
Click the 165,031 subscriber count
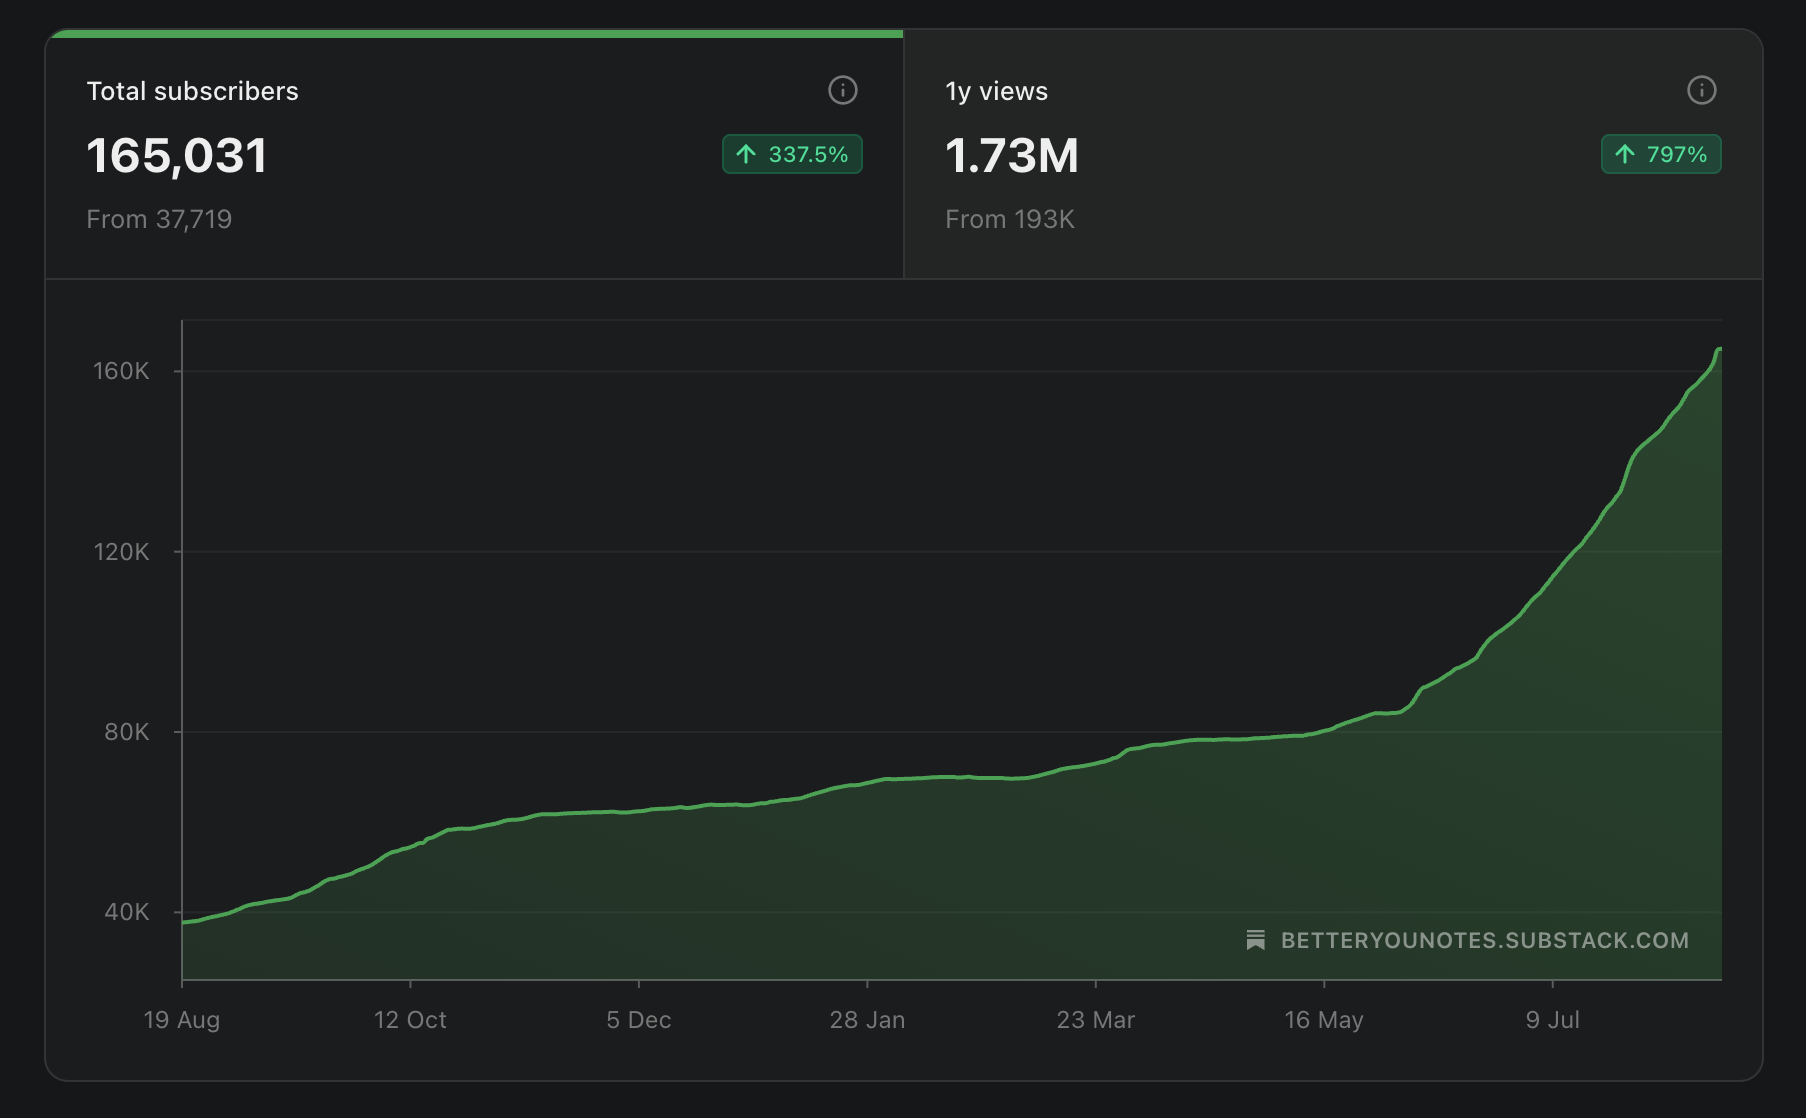177,155
